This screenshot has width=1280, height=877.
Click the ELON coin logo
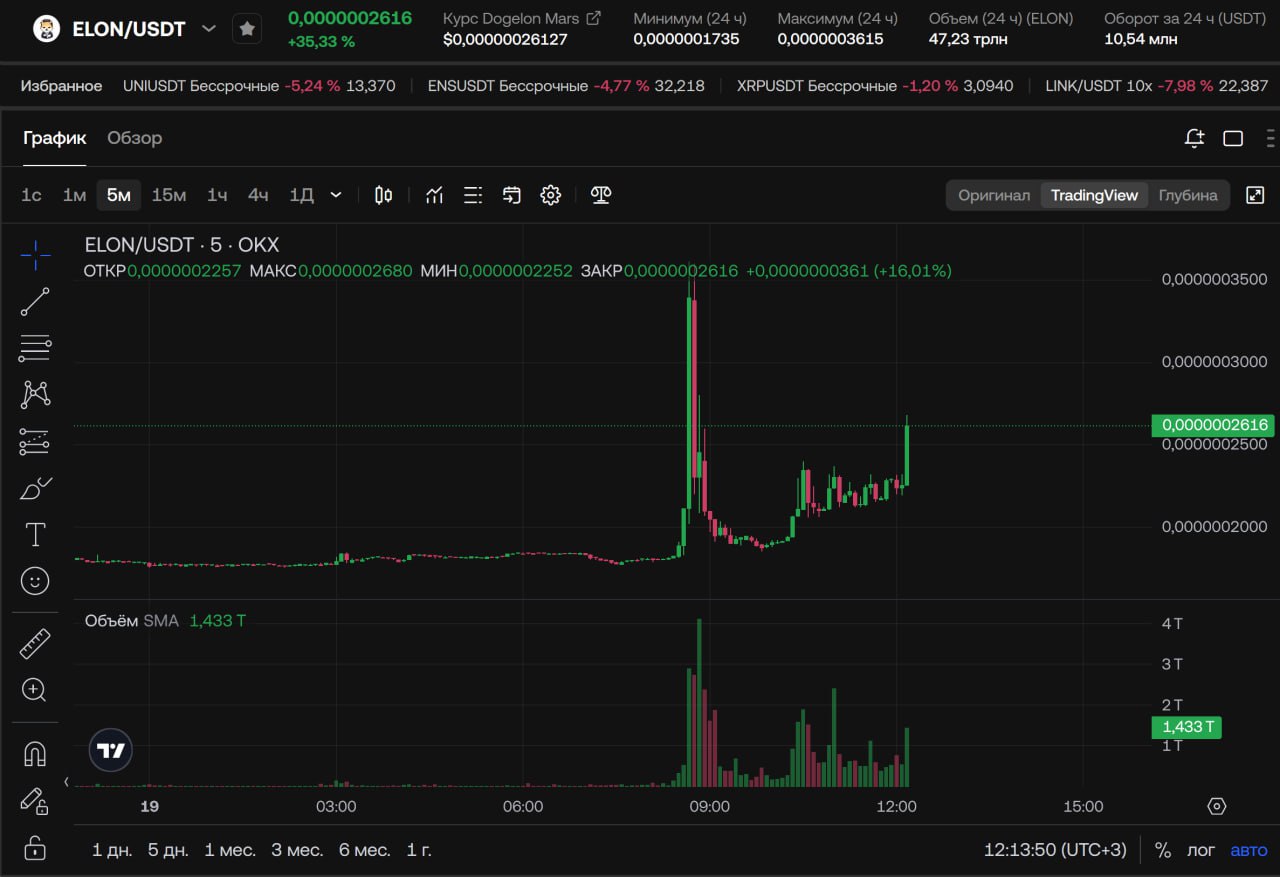click(x=46, y=29)
